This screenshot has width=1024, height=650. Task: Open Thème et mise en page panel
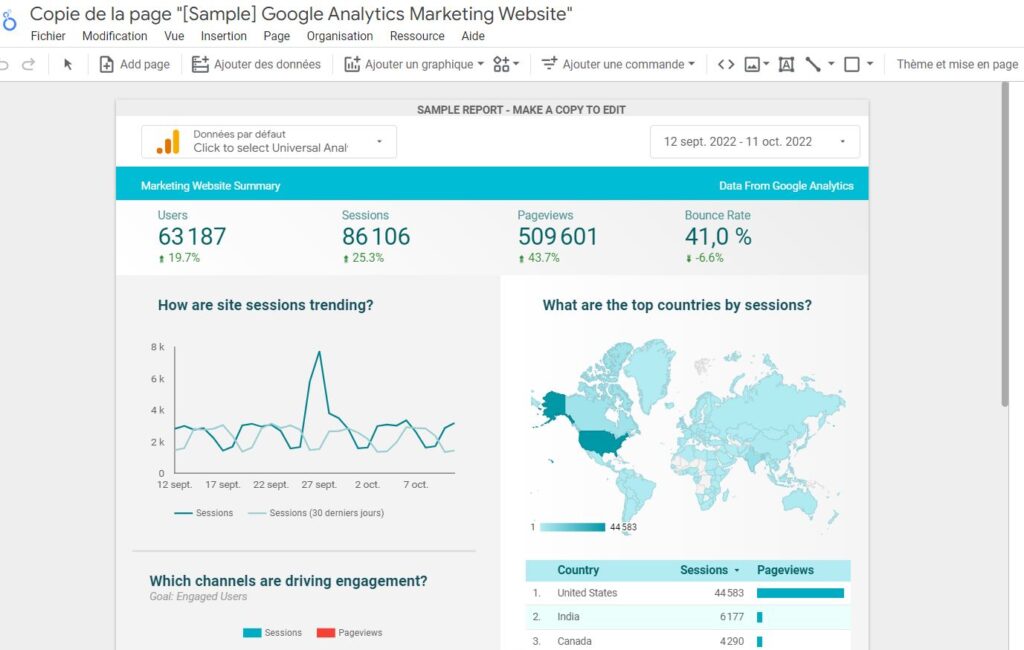pyautogui.click(x=957, y=64)
